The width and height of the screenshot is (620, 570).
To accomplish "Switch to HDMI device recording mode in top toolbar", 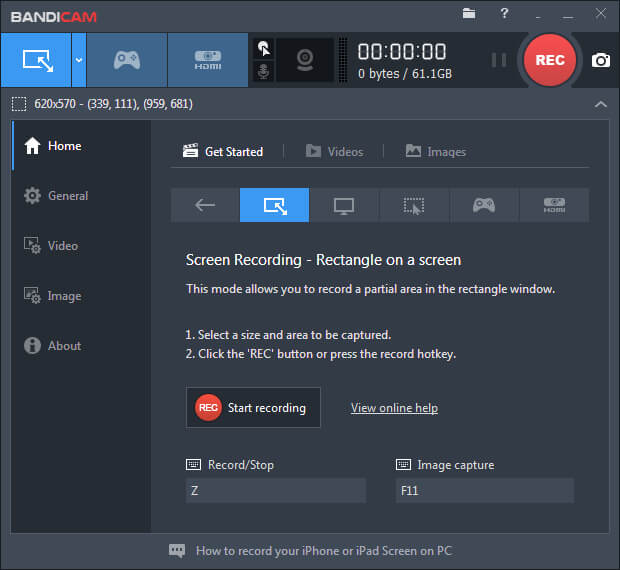I will [x=208, y=60].
